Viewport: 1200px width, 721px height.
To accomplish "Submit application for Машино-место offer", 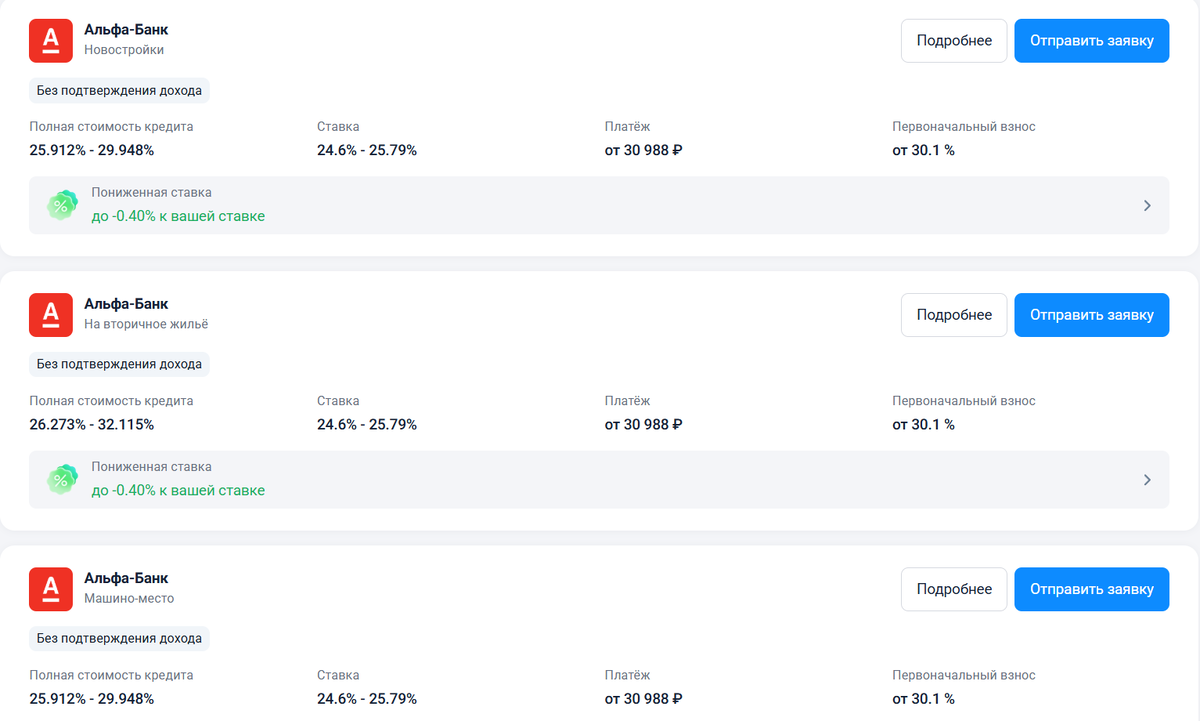I will (1091, 589).
